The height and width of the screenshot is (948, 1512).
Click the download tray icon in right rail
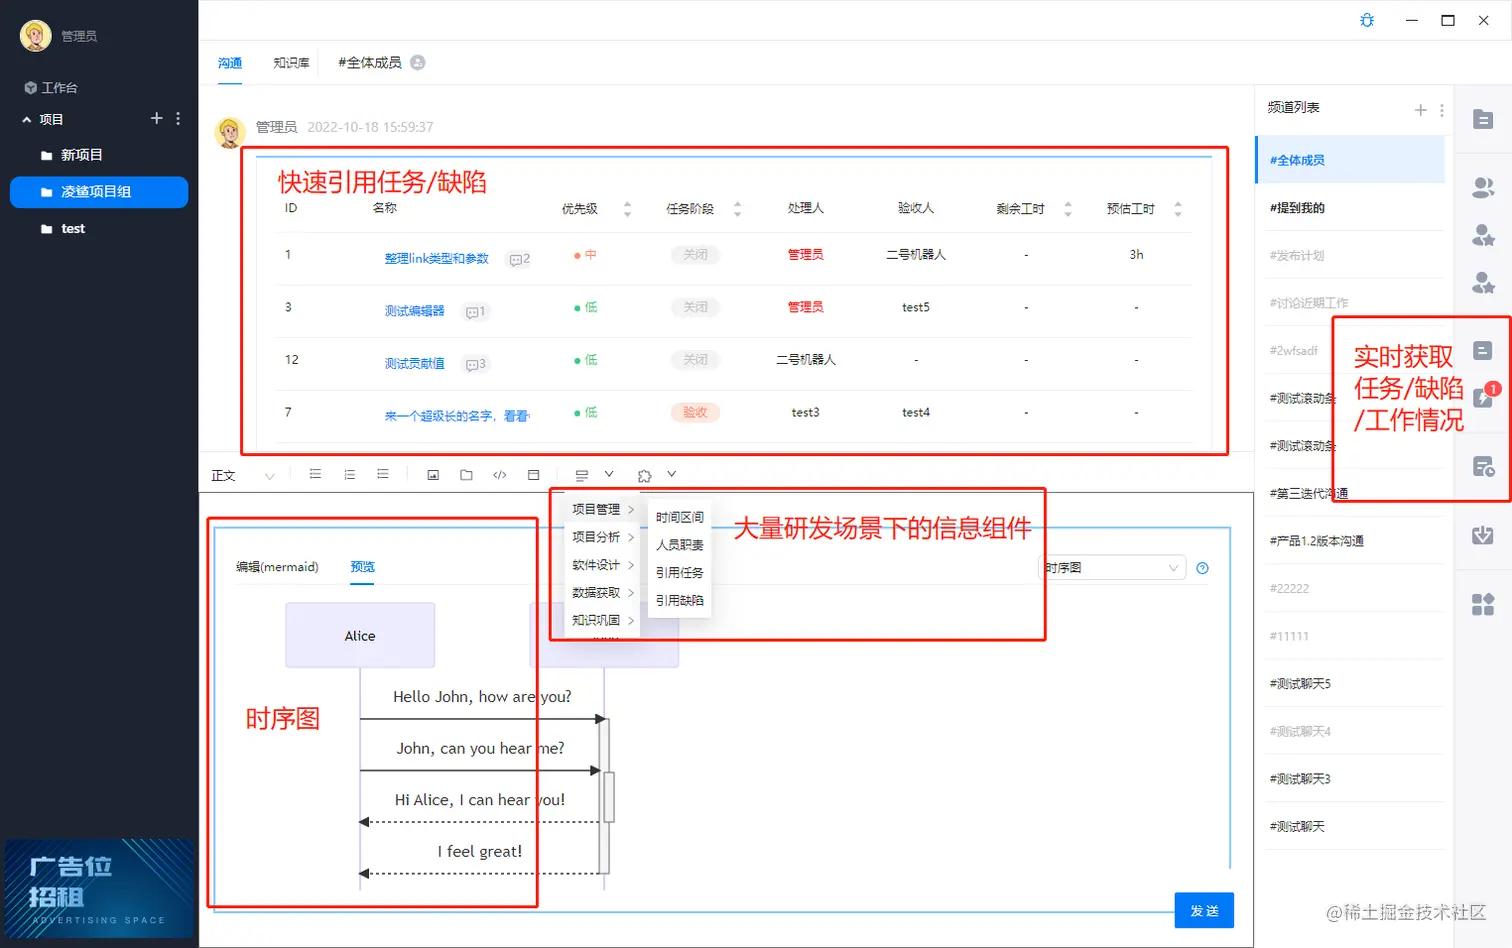tap(1483, 535)
